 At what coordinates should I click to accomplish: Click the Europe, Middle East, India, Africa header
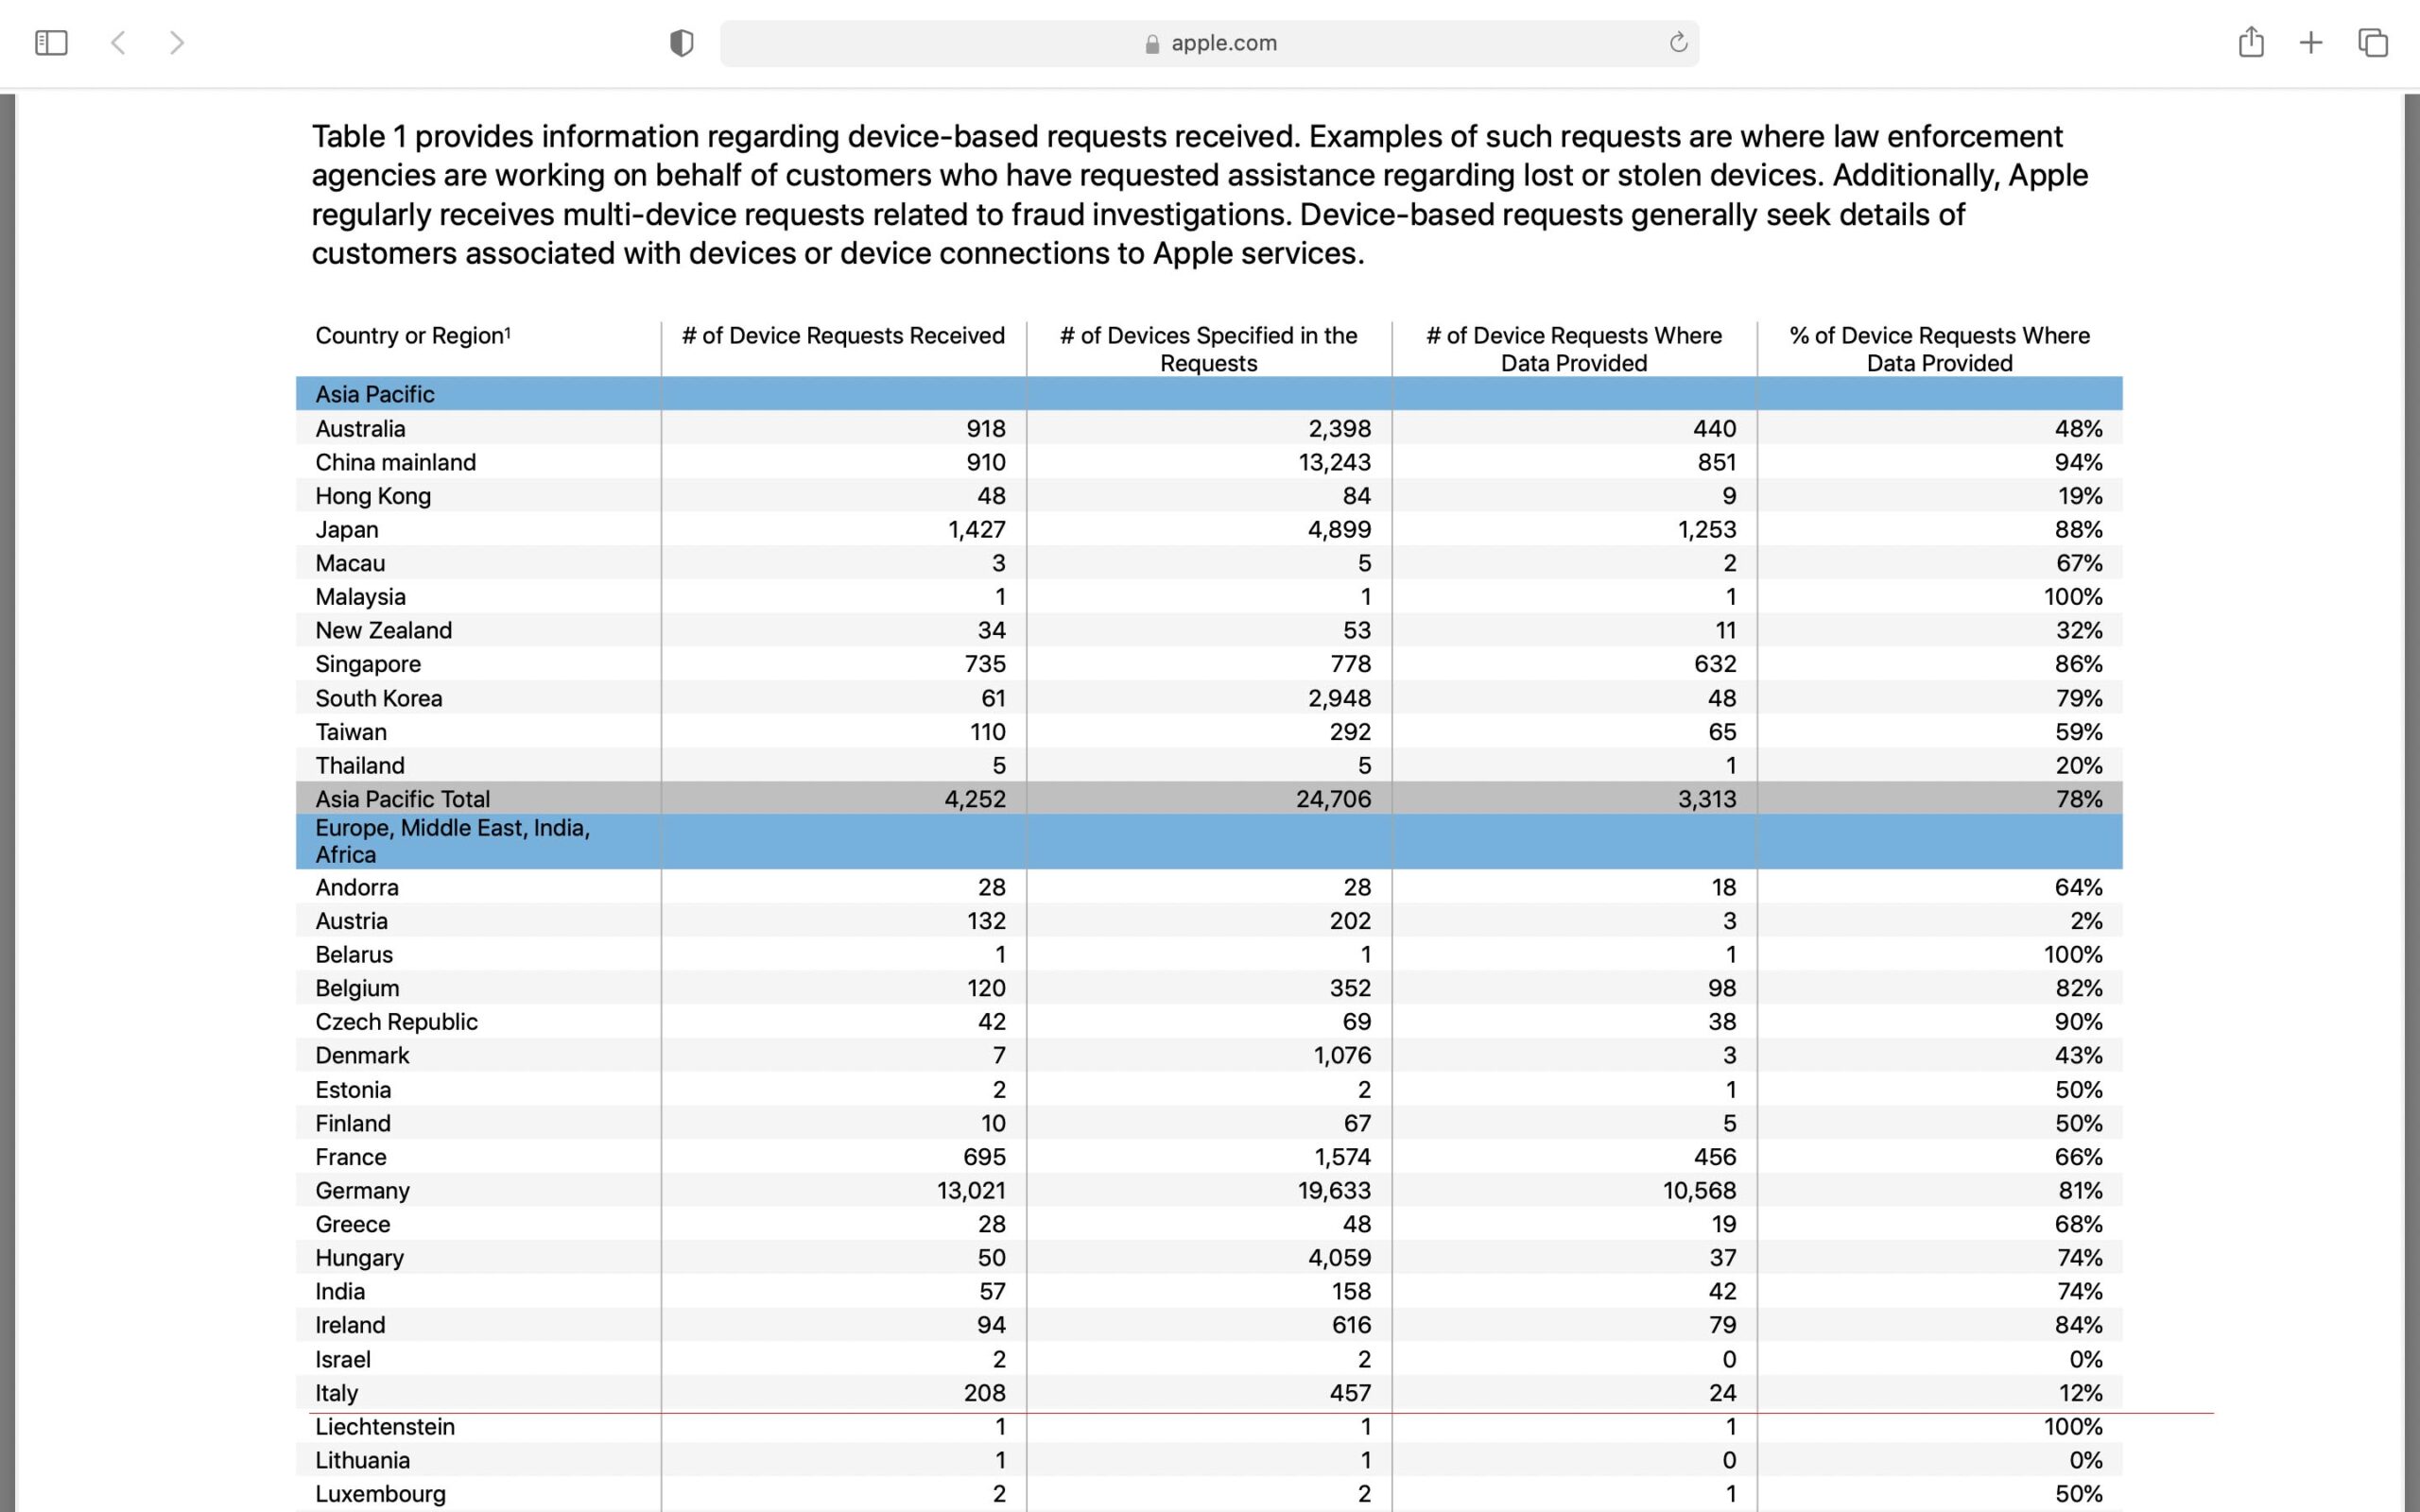click(452, 841)
